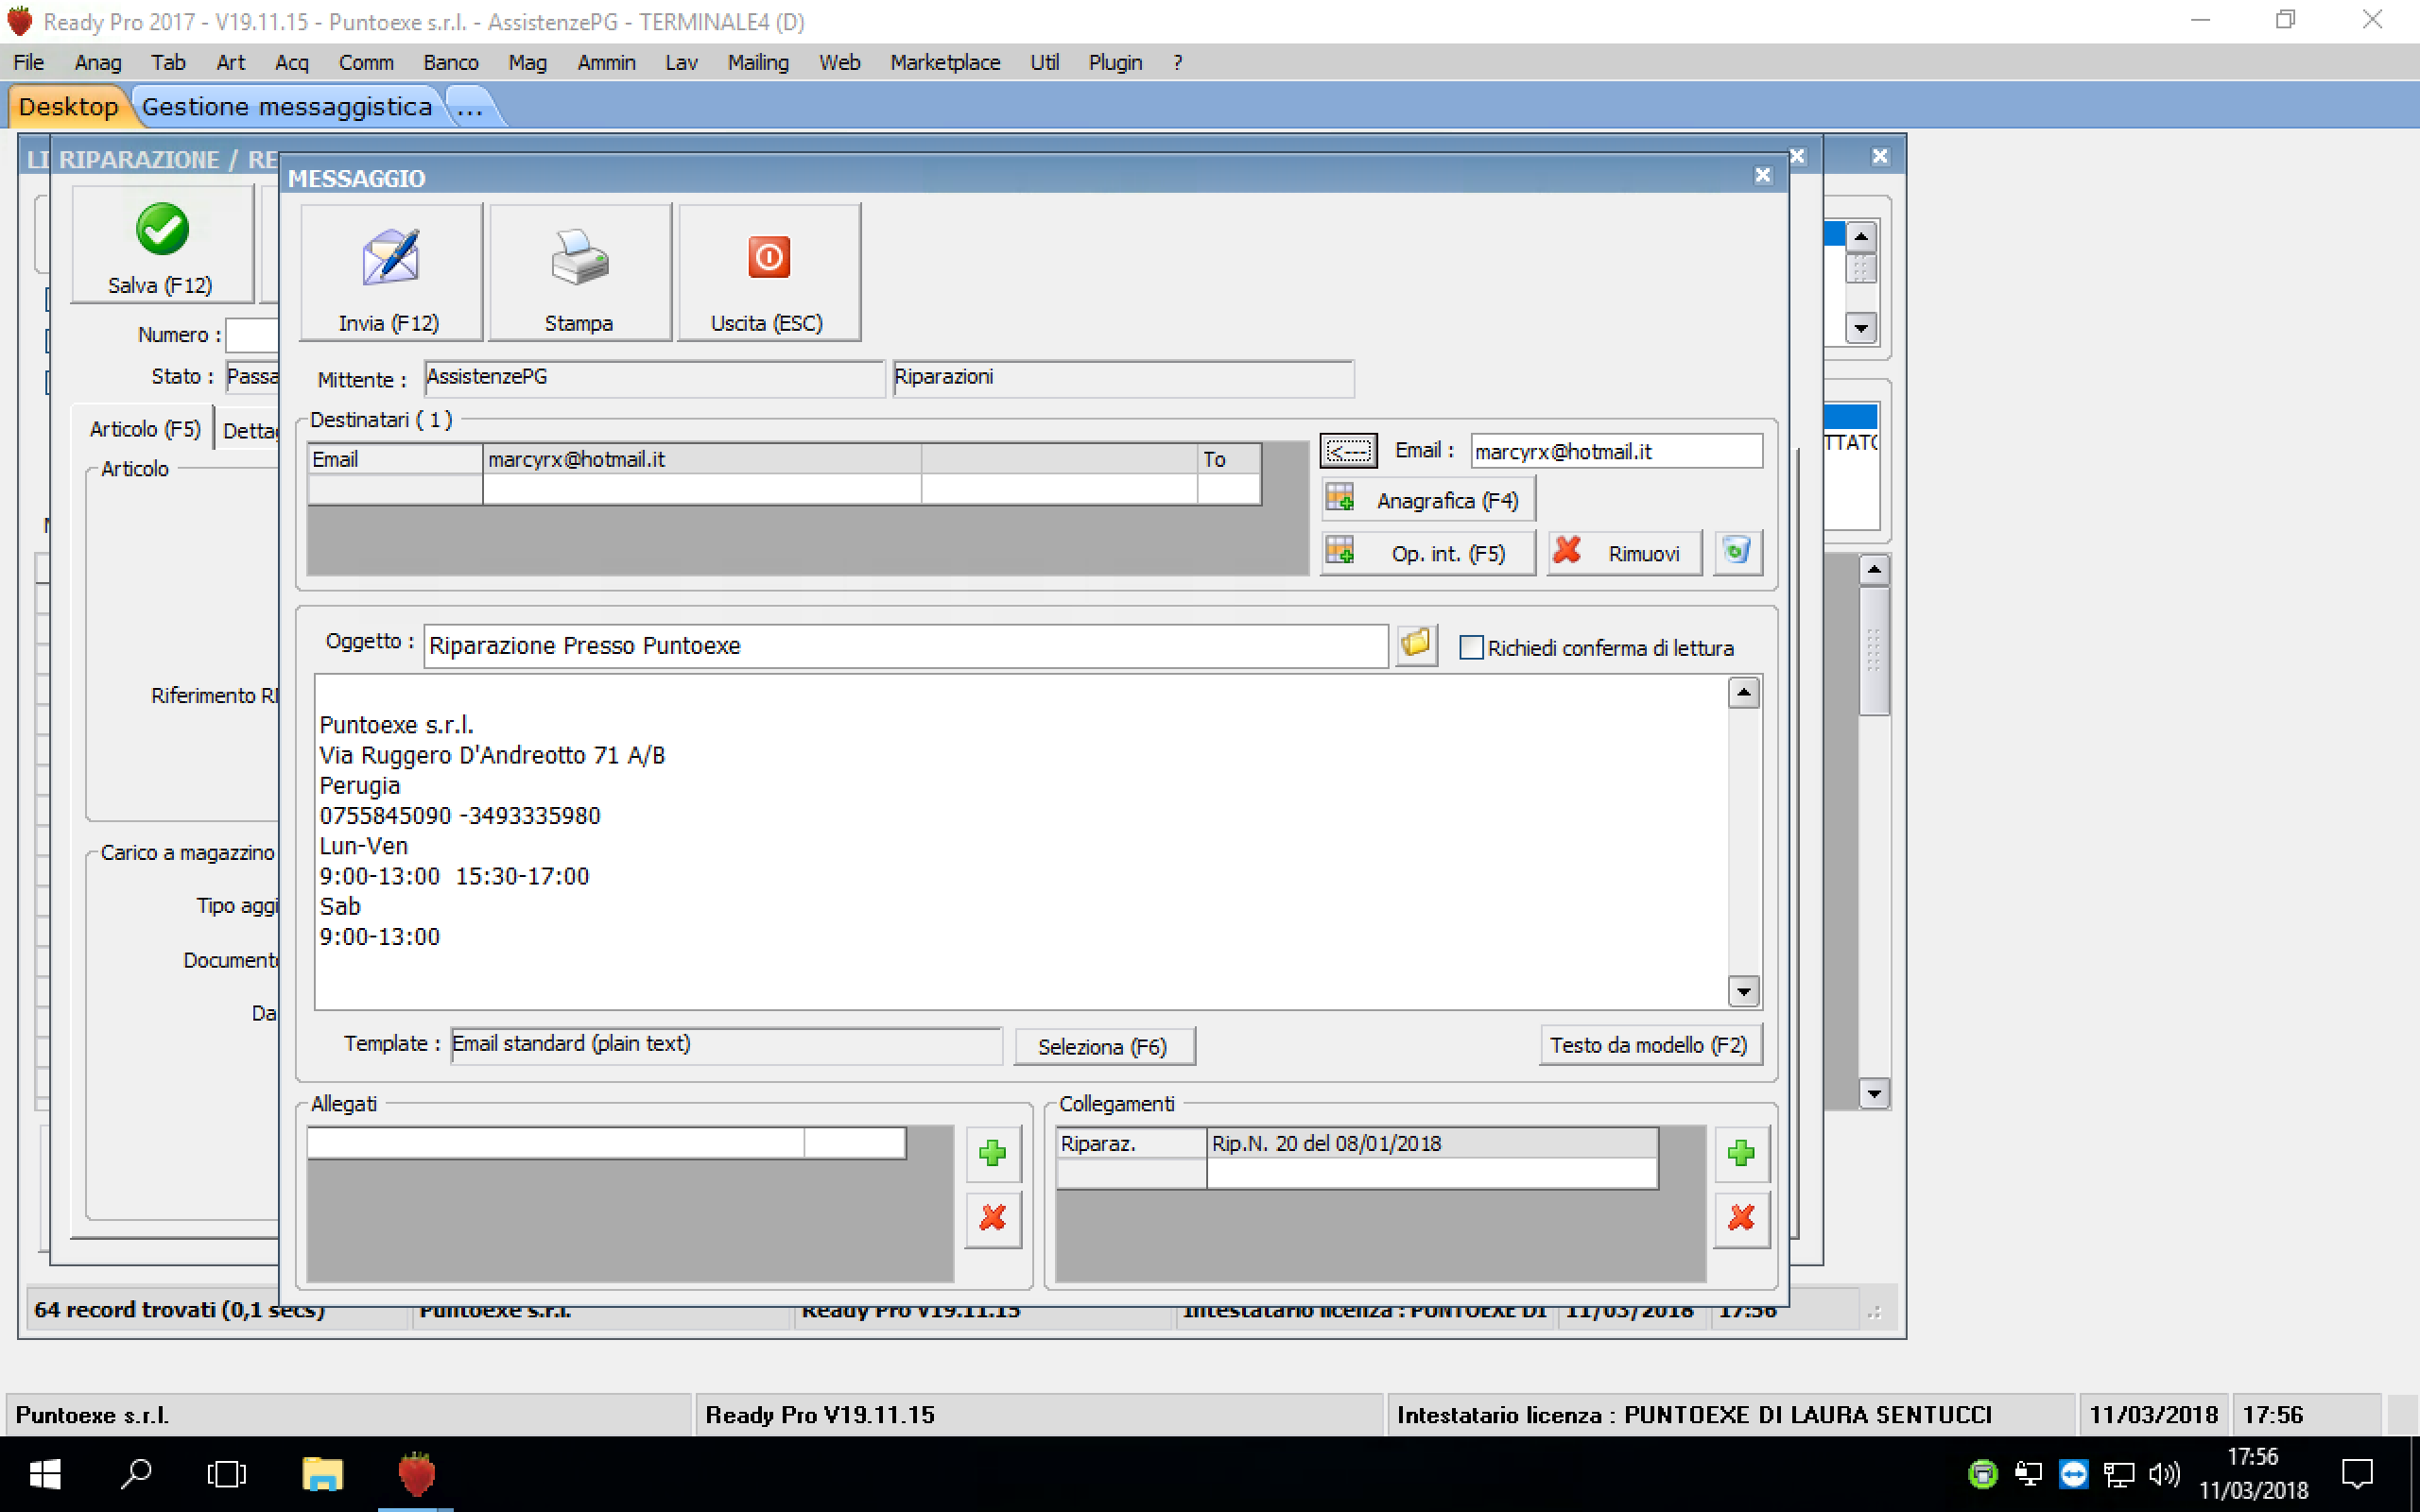This screenshot has height=1512, width=2420.
Task: Open the Mag menu
Action: (x=527, y=62)
